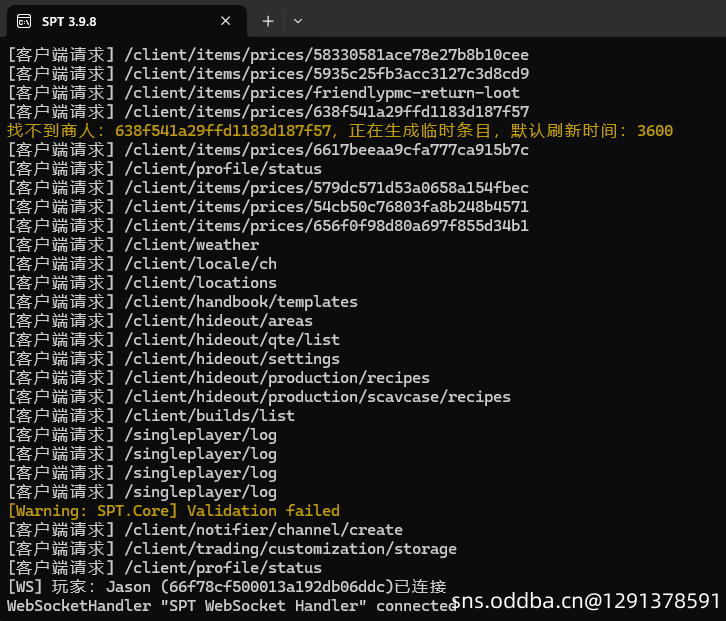726x621 pixels.
Task: Click the notifier/channel/create request line
Action: (206, 530)
